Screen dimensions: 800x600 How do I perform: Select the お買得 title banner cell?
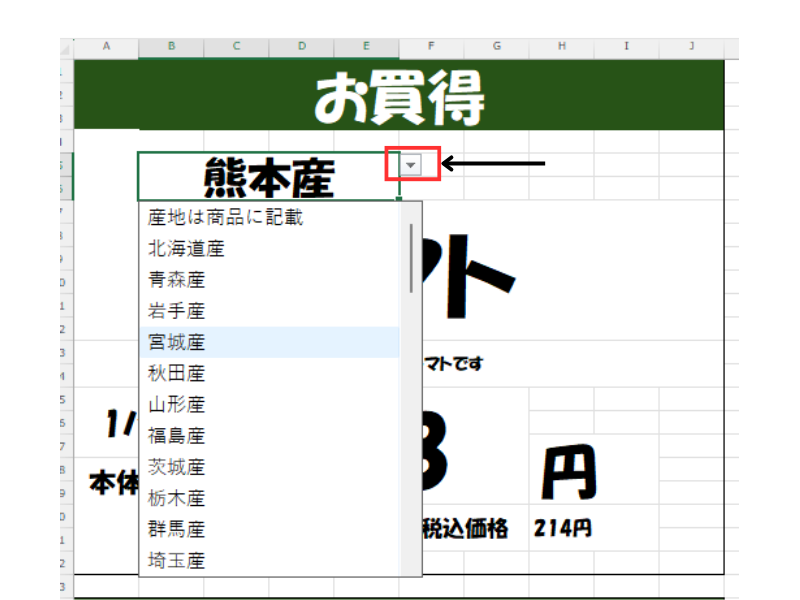(399, 96)
